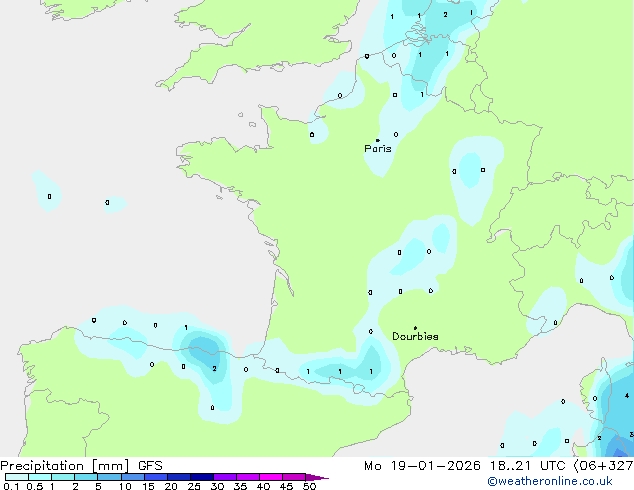Select the 30–35 mm purple swatch
The height and width of the screenshot is (490, 634).
coord(224,477)
